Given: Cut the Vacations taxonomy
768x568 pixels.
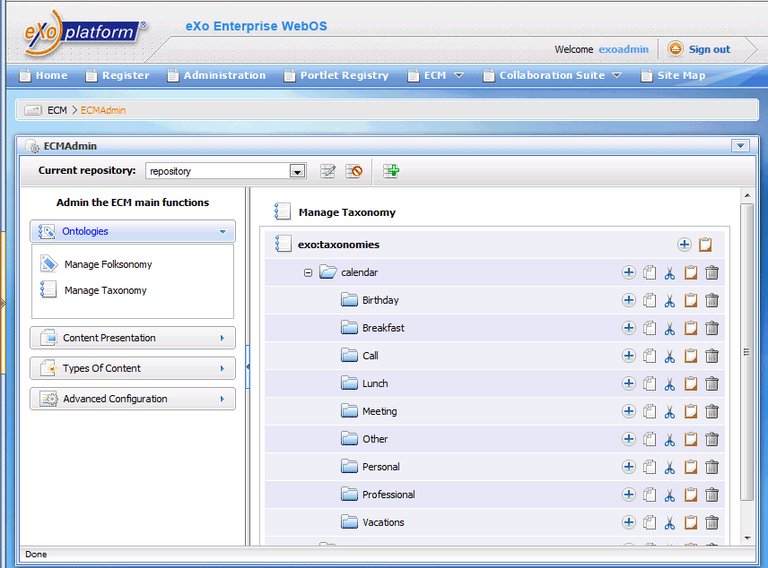Looking at the screenshot, I should (670, 522).
